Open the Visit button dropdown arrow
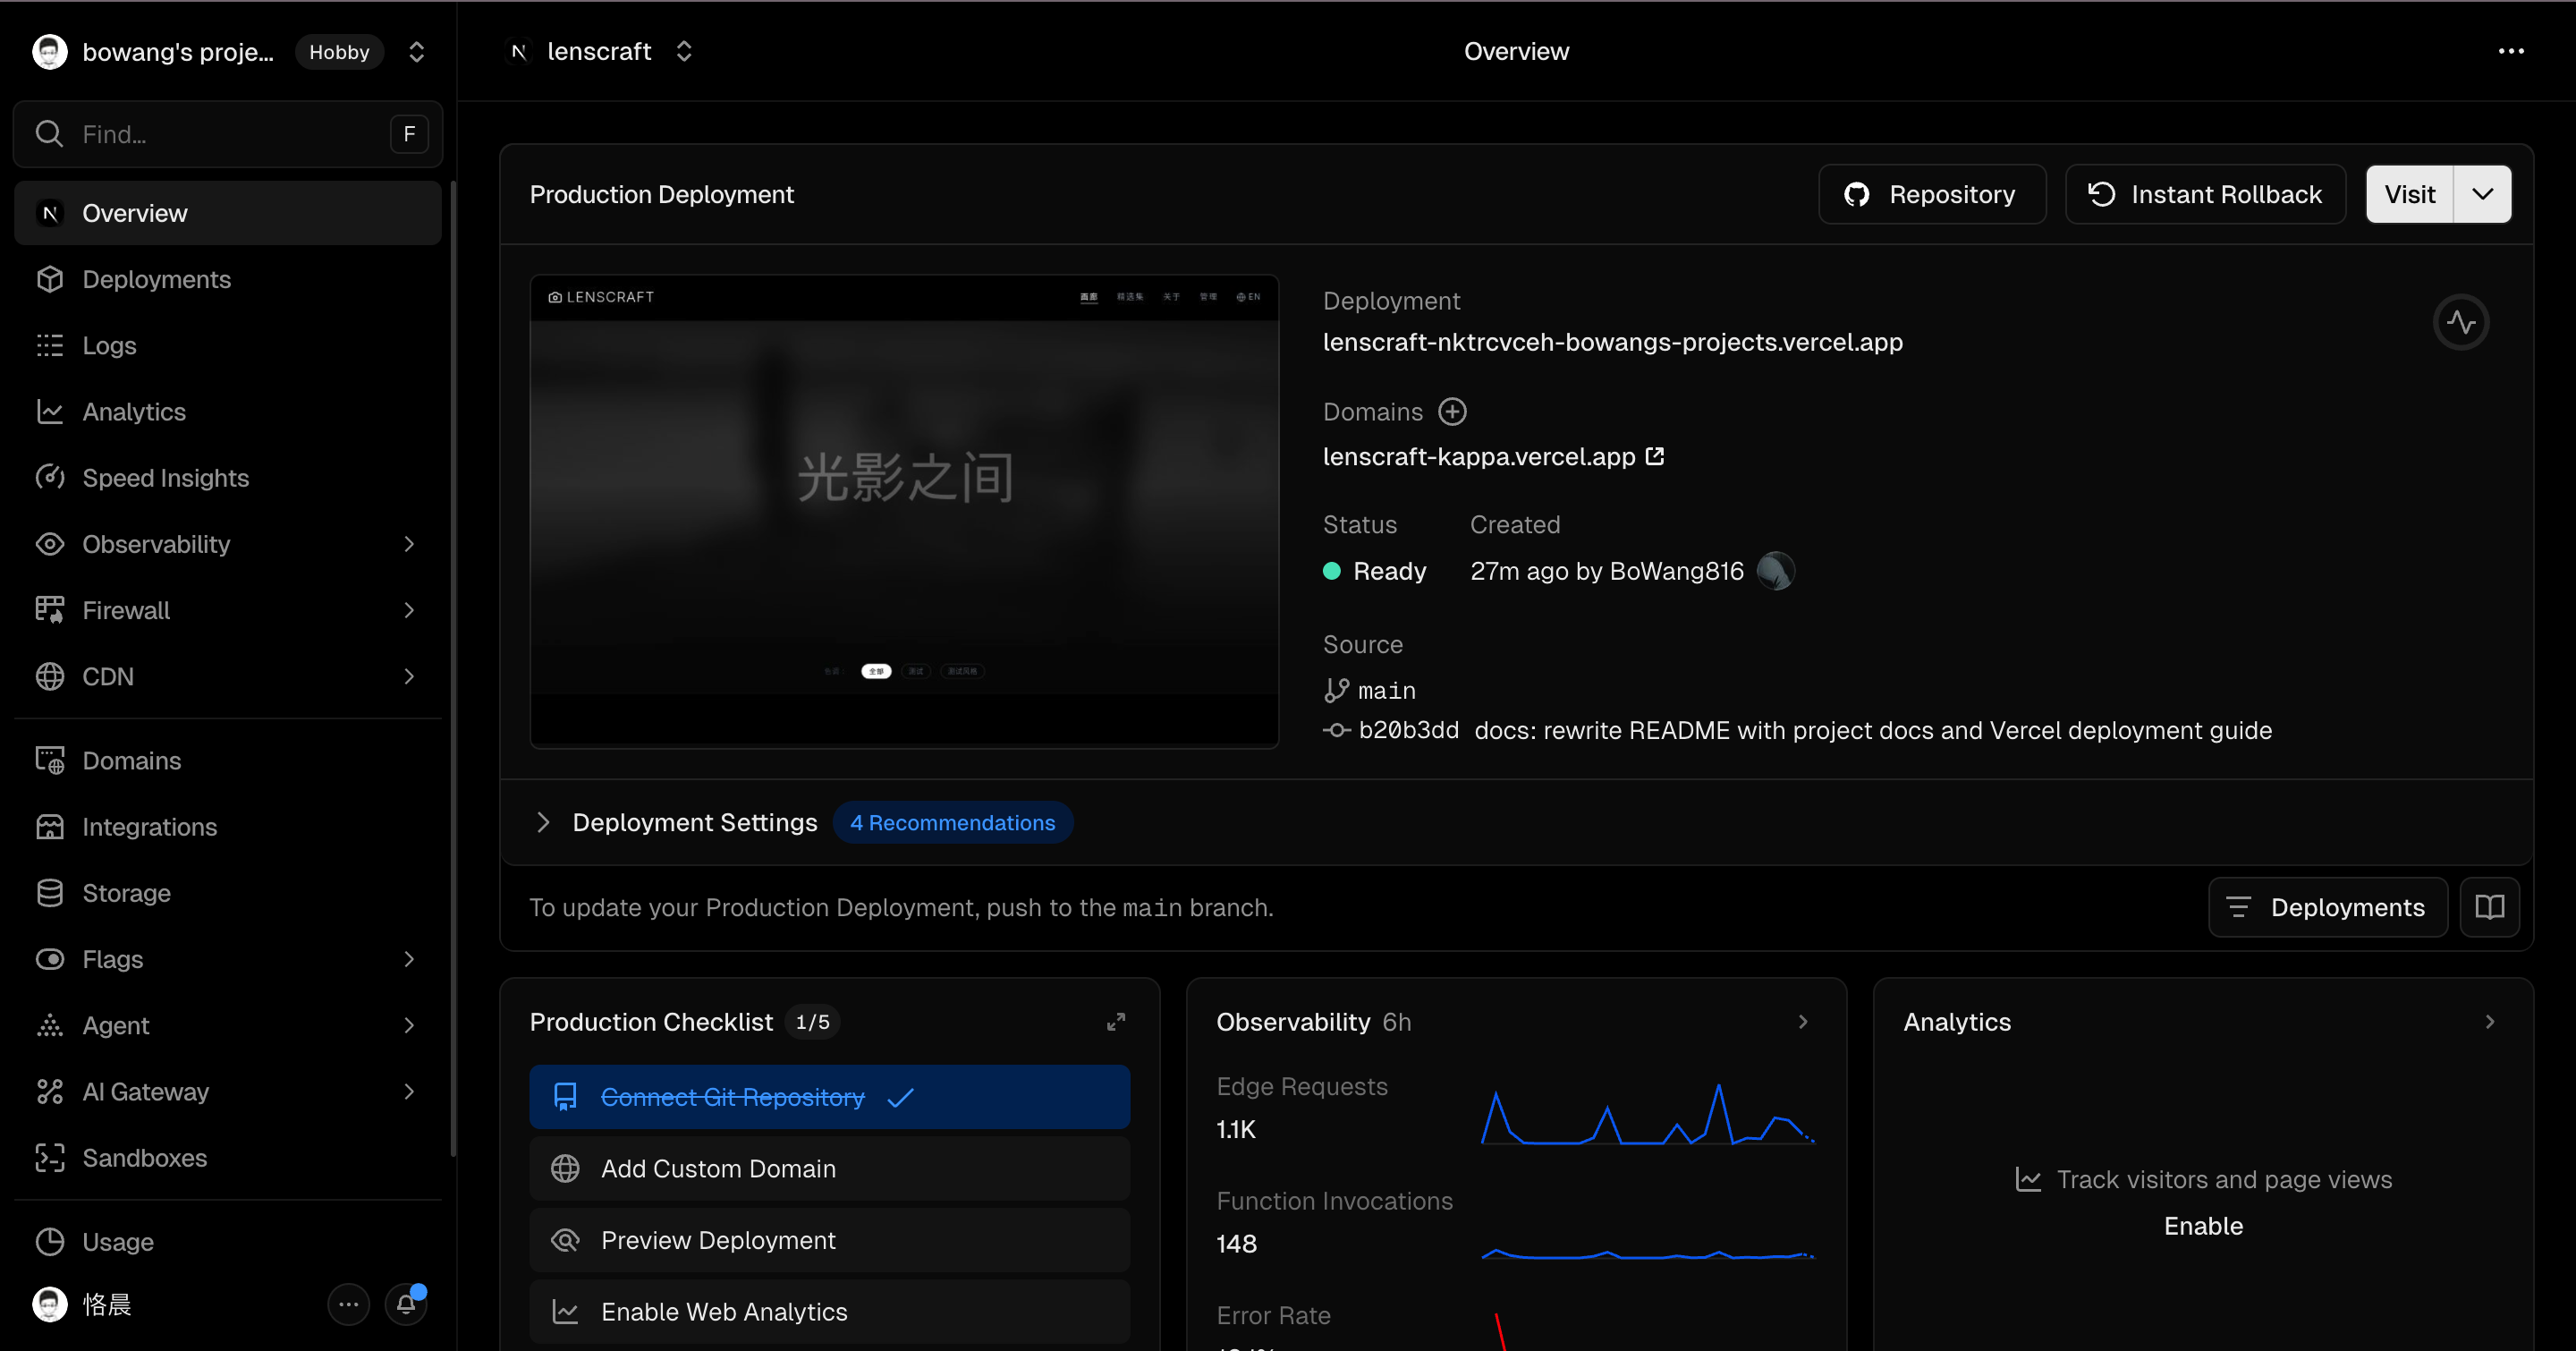 click(2482, 194)
